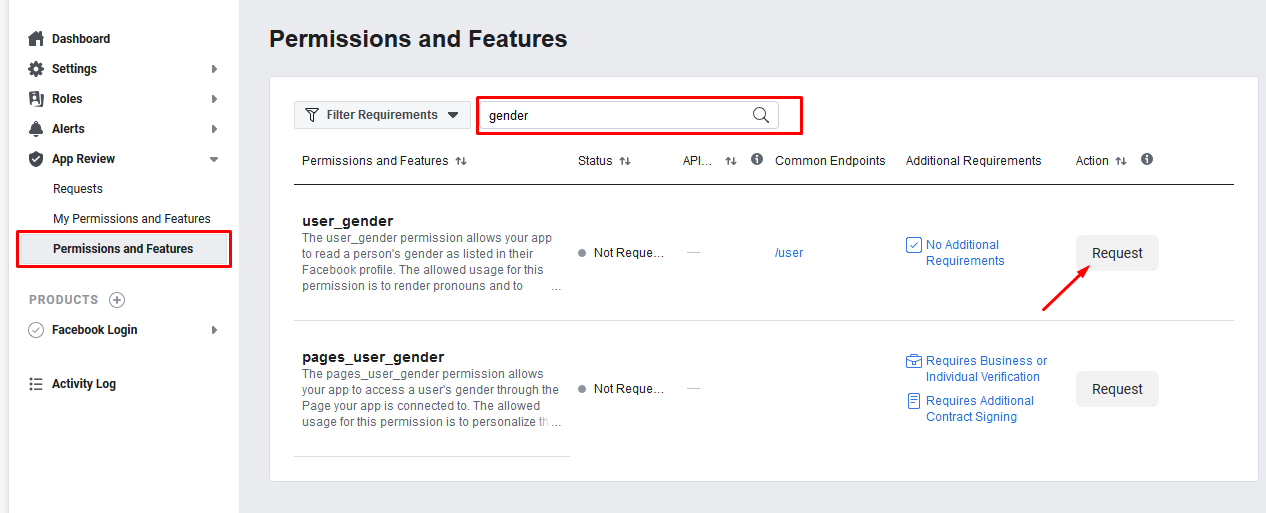Request the user_gender permission
The image size is (1266, 513).
1117,253
